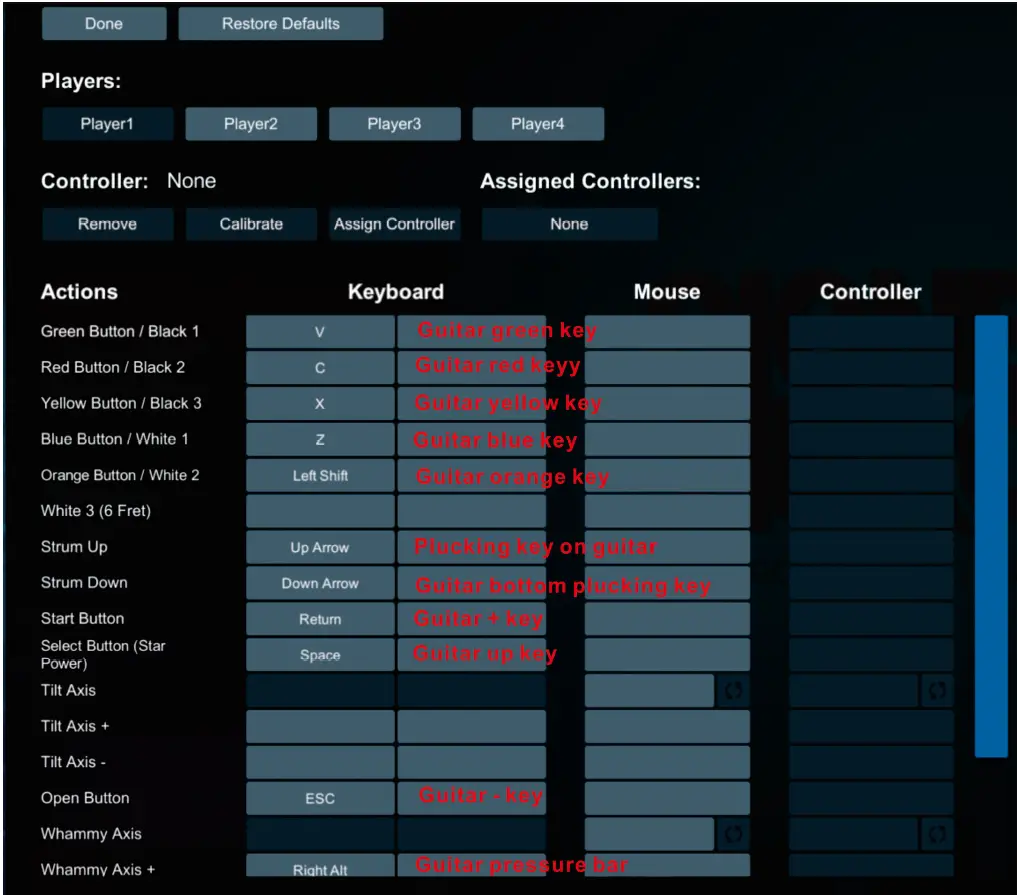Set controller binding for Tilt Axis -

(871, 763)
